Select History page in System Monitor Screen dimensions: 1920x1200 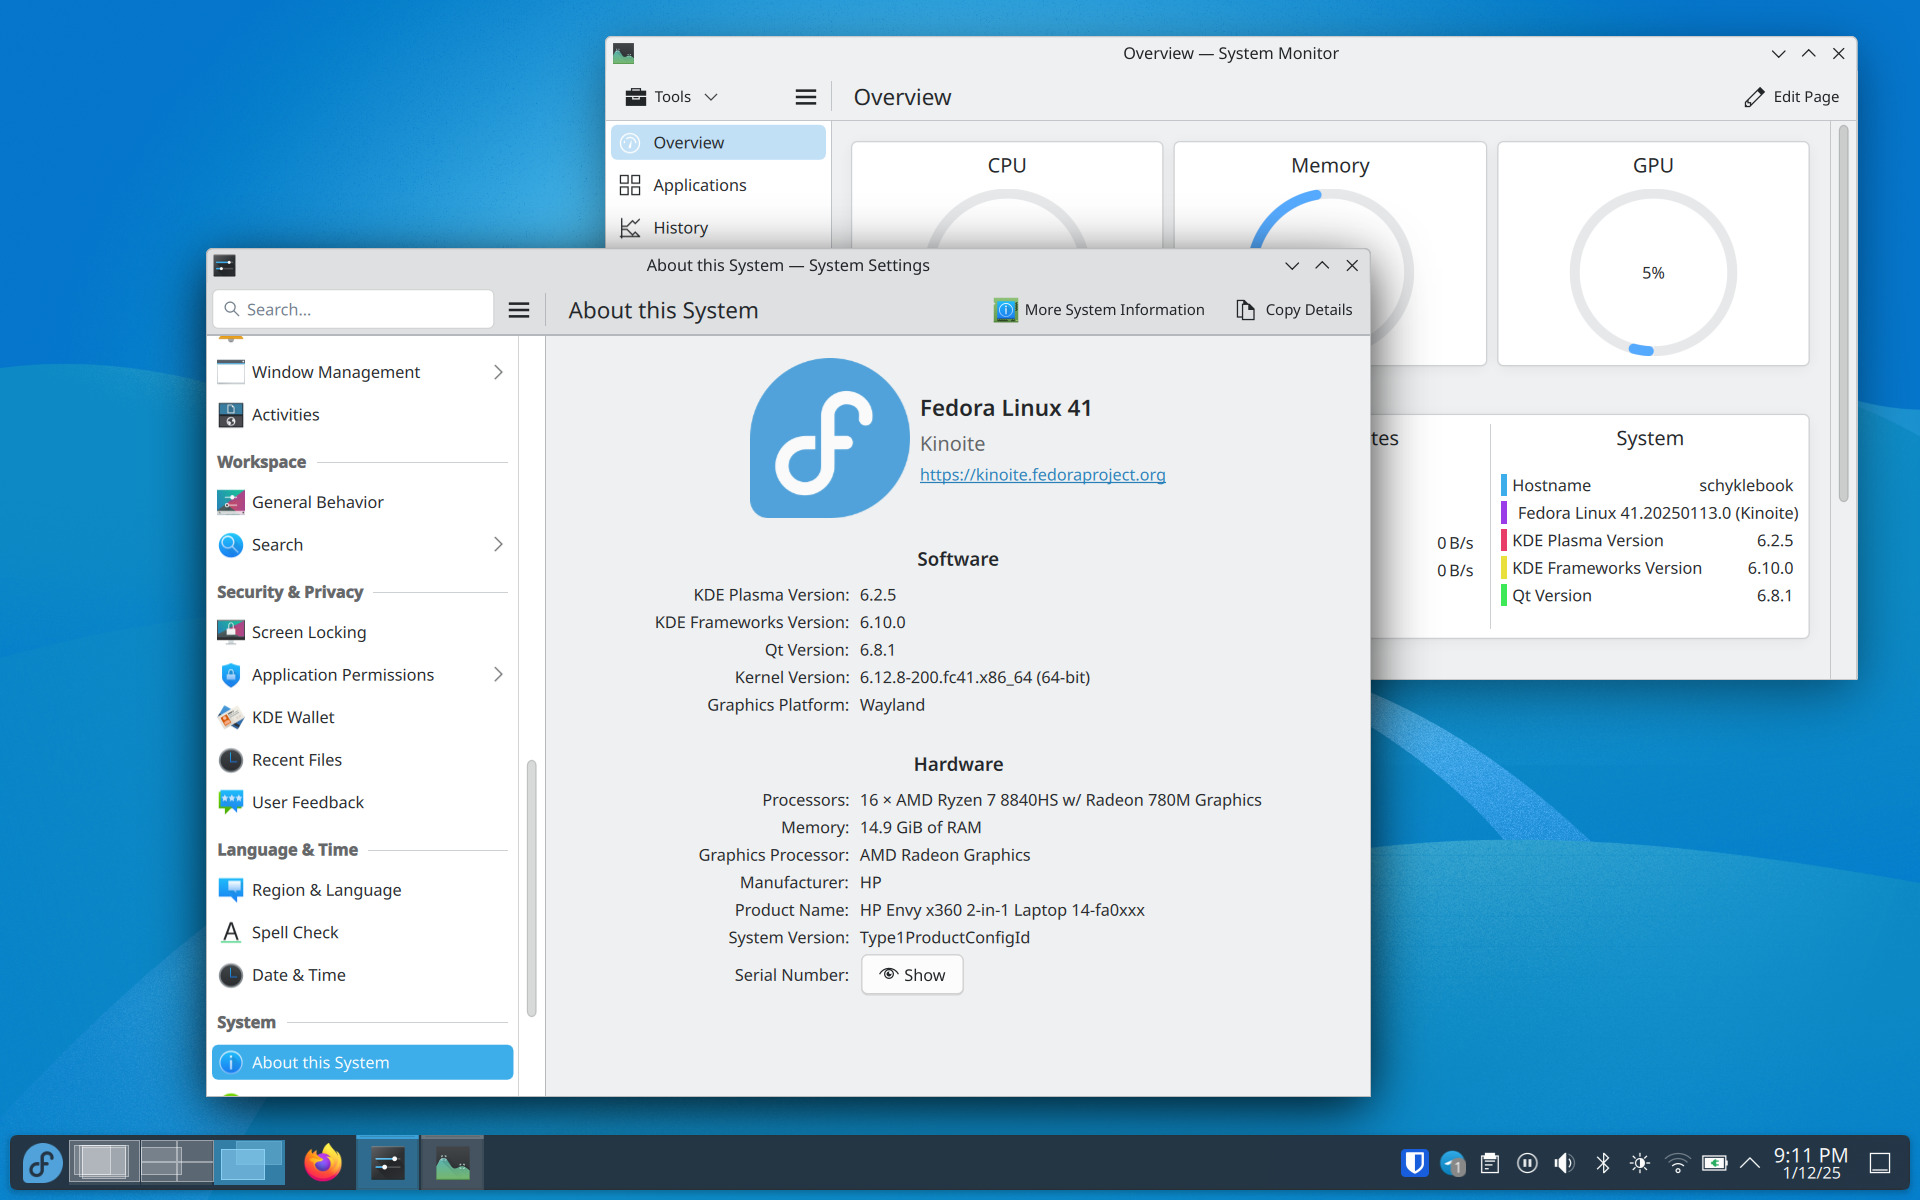(718, 228)
